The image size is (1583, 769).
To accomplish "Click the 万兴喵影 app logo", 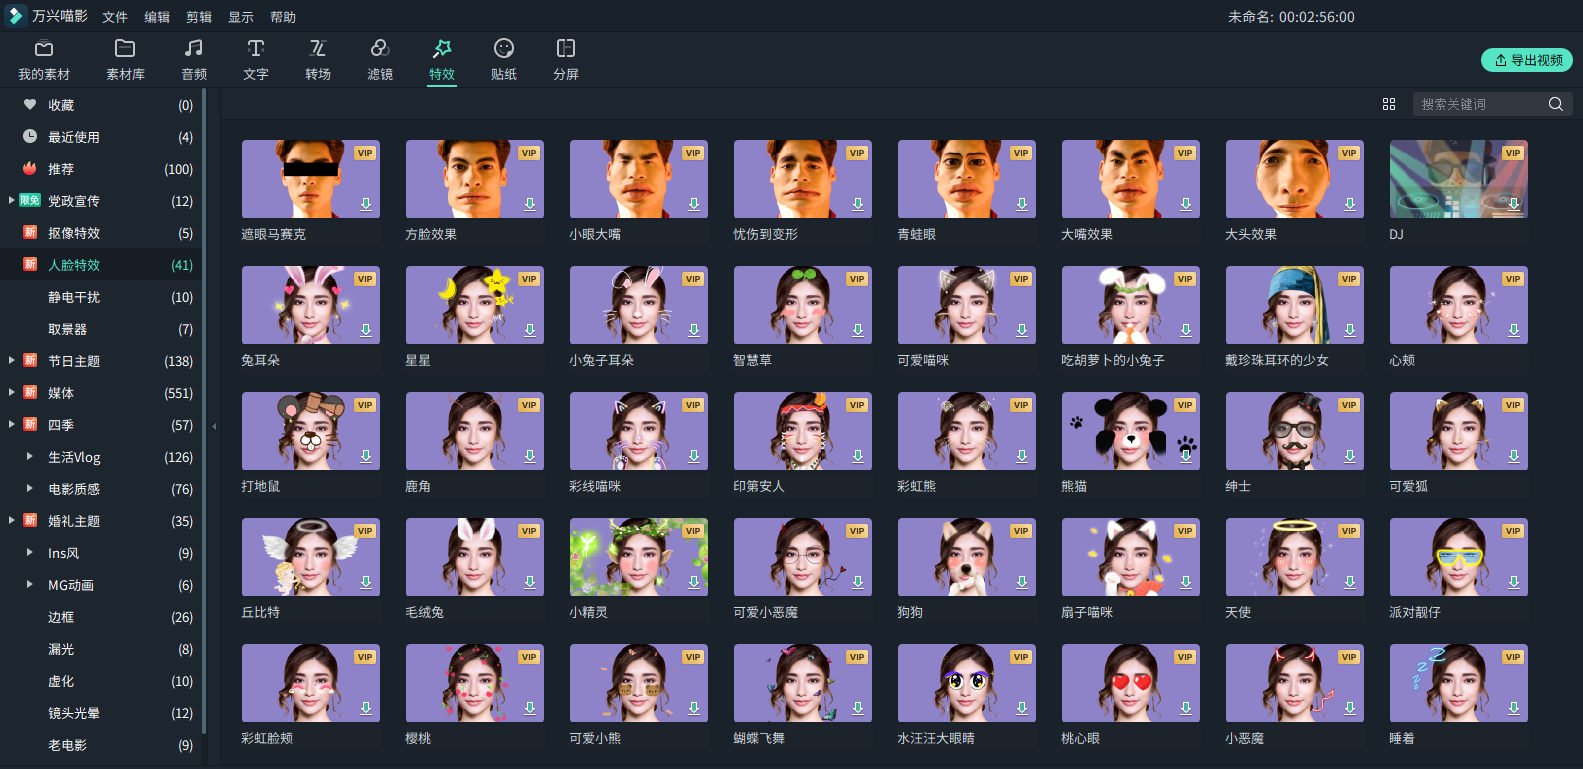I will [x=15, y=16].
